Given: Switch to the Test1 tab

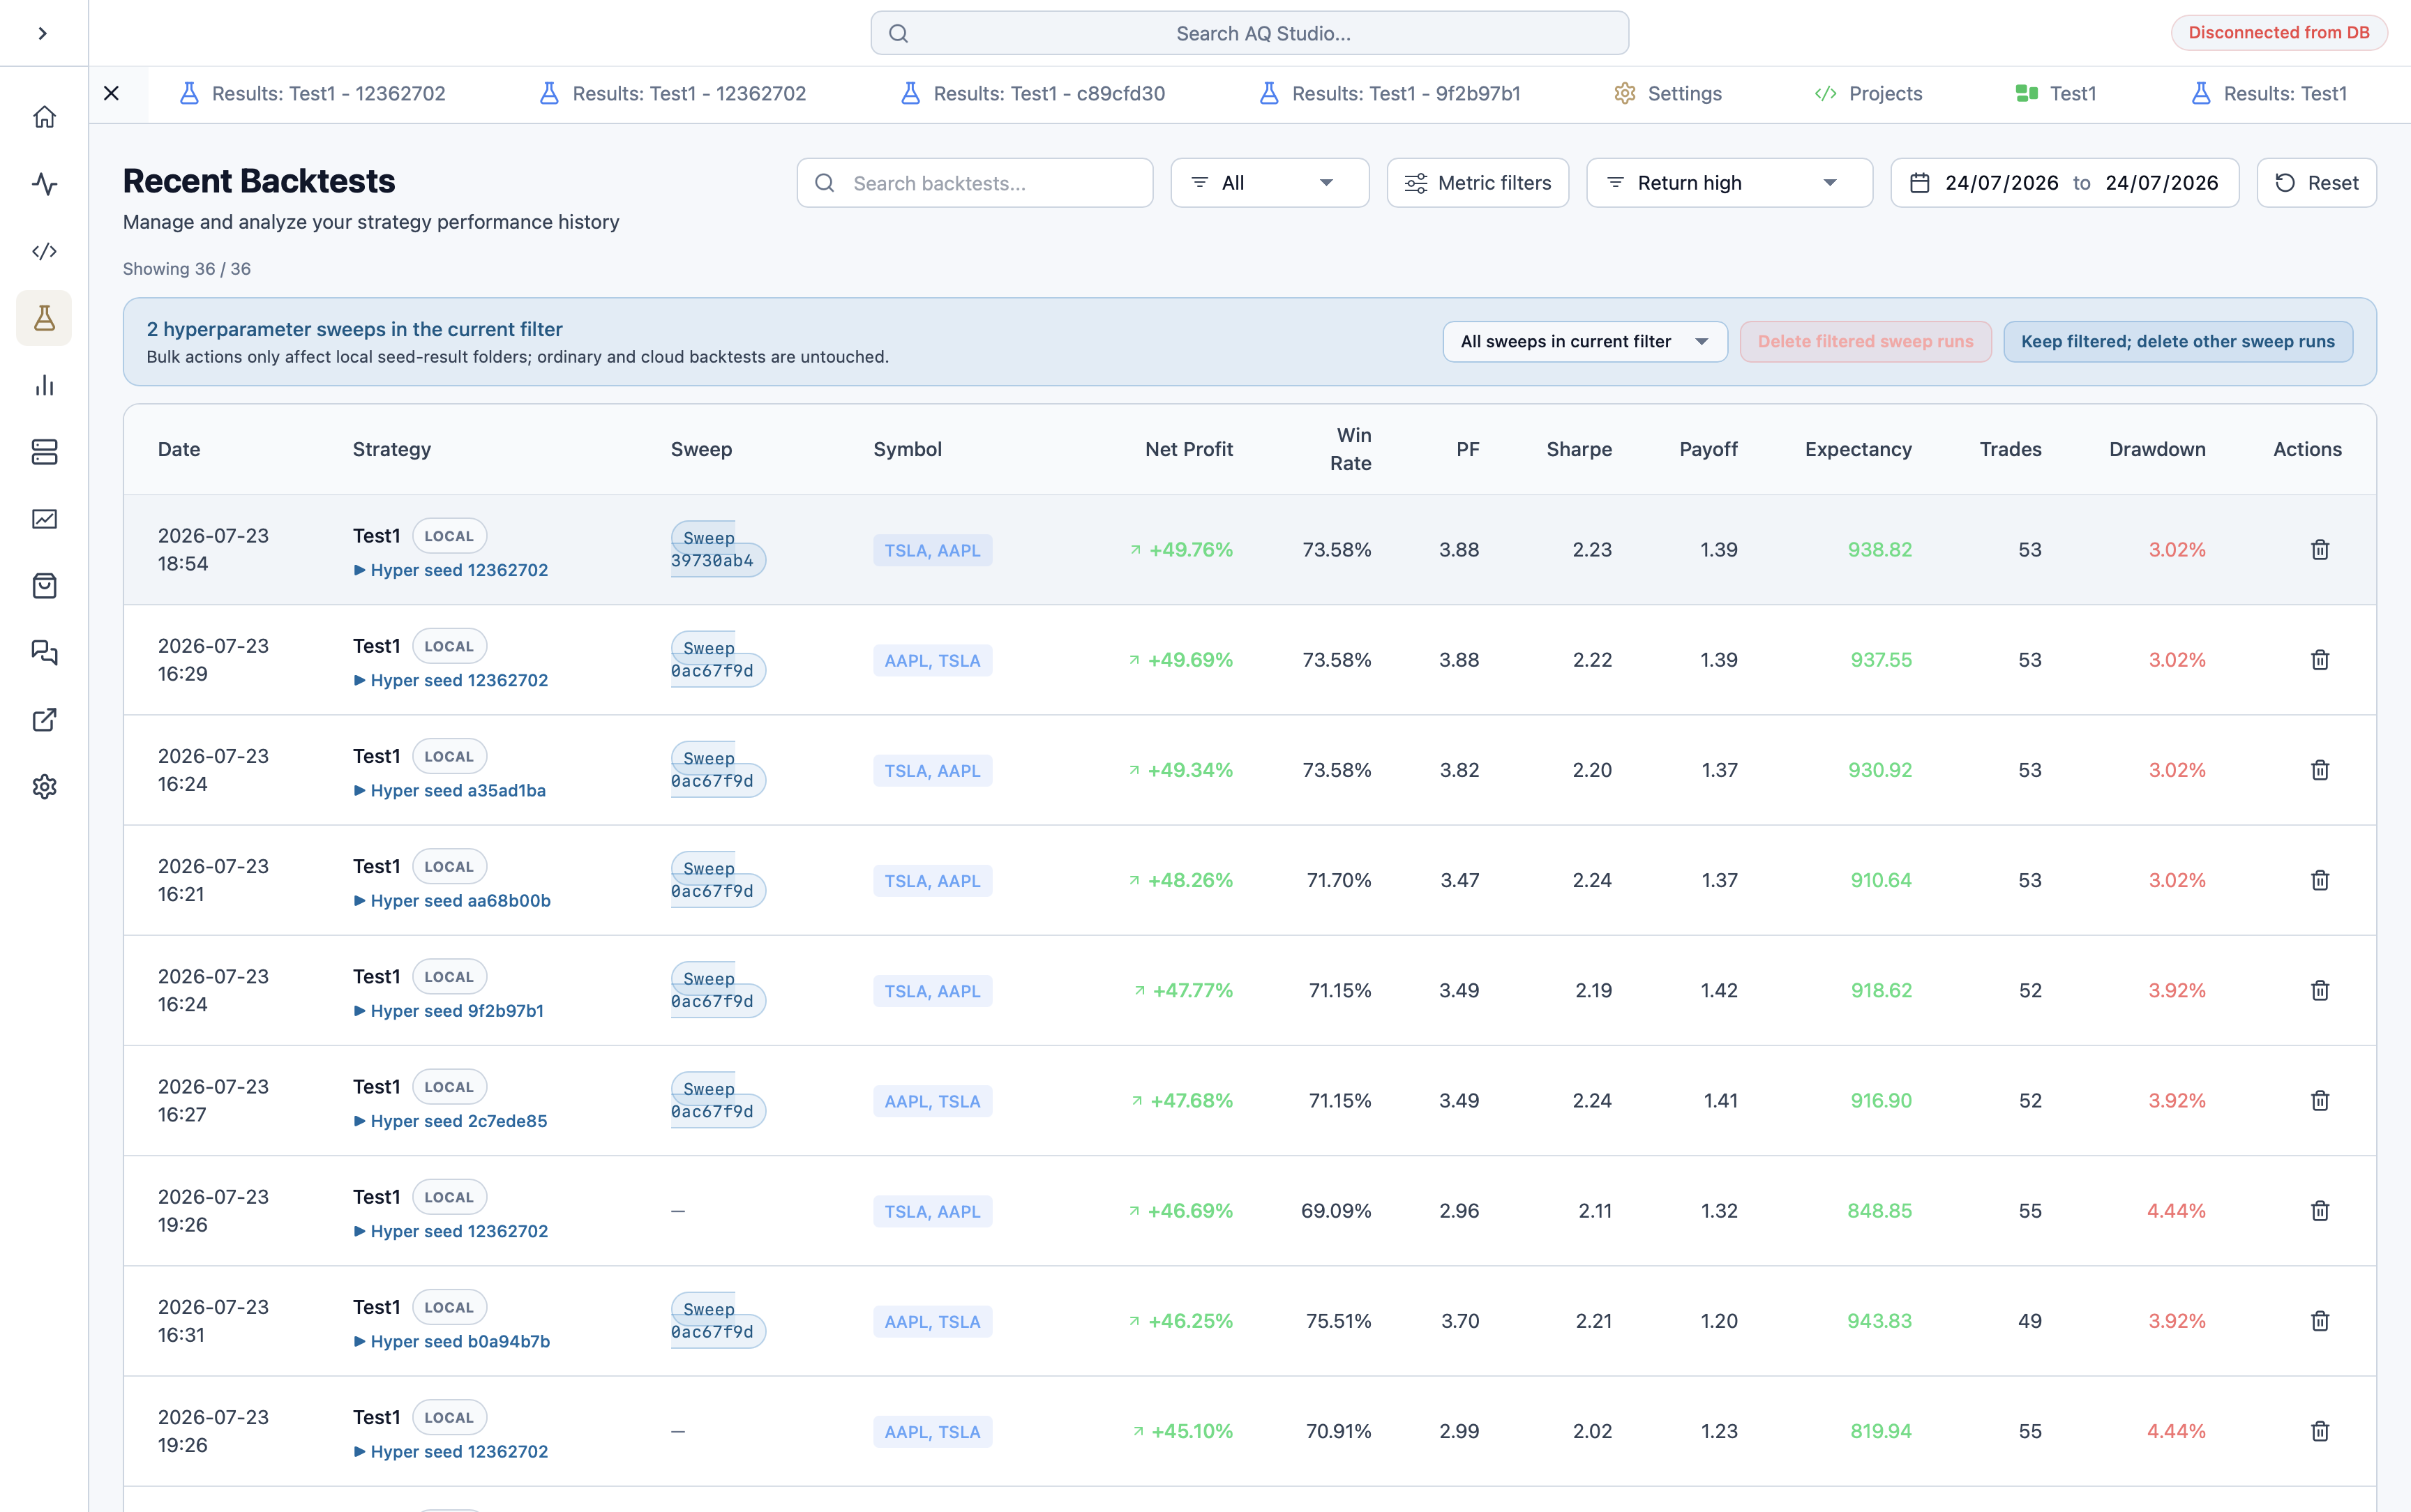Looking at the screenshot, I should coord(2055,94).
